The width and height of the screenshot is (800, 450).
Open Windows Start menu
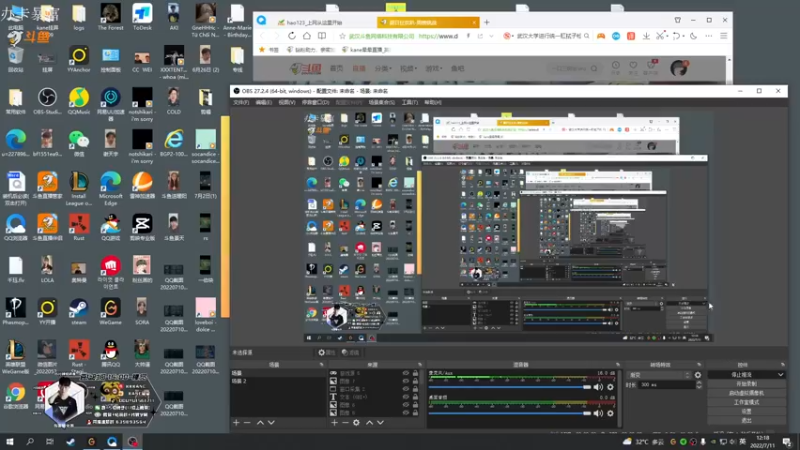click(x=10, y=441)
